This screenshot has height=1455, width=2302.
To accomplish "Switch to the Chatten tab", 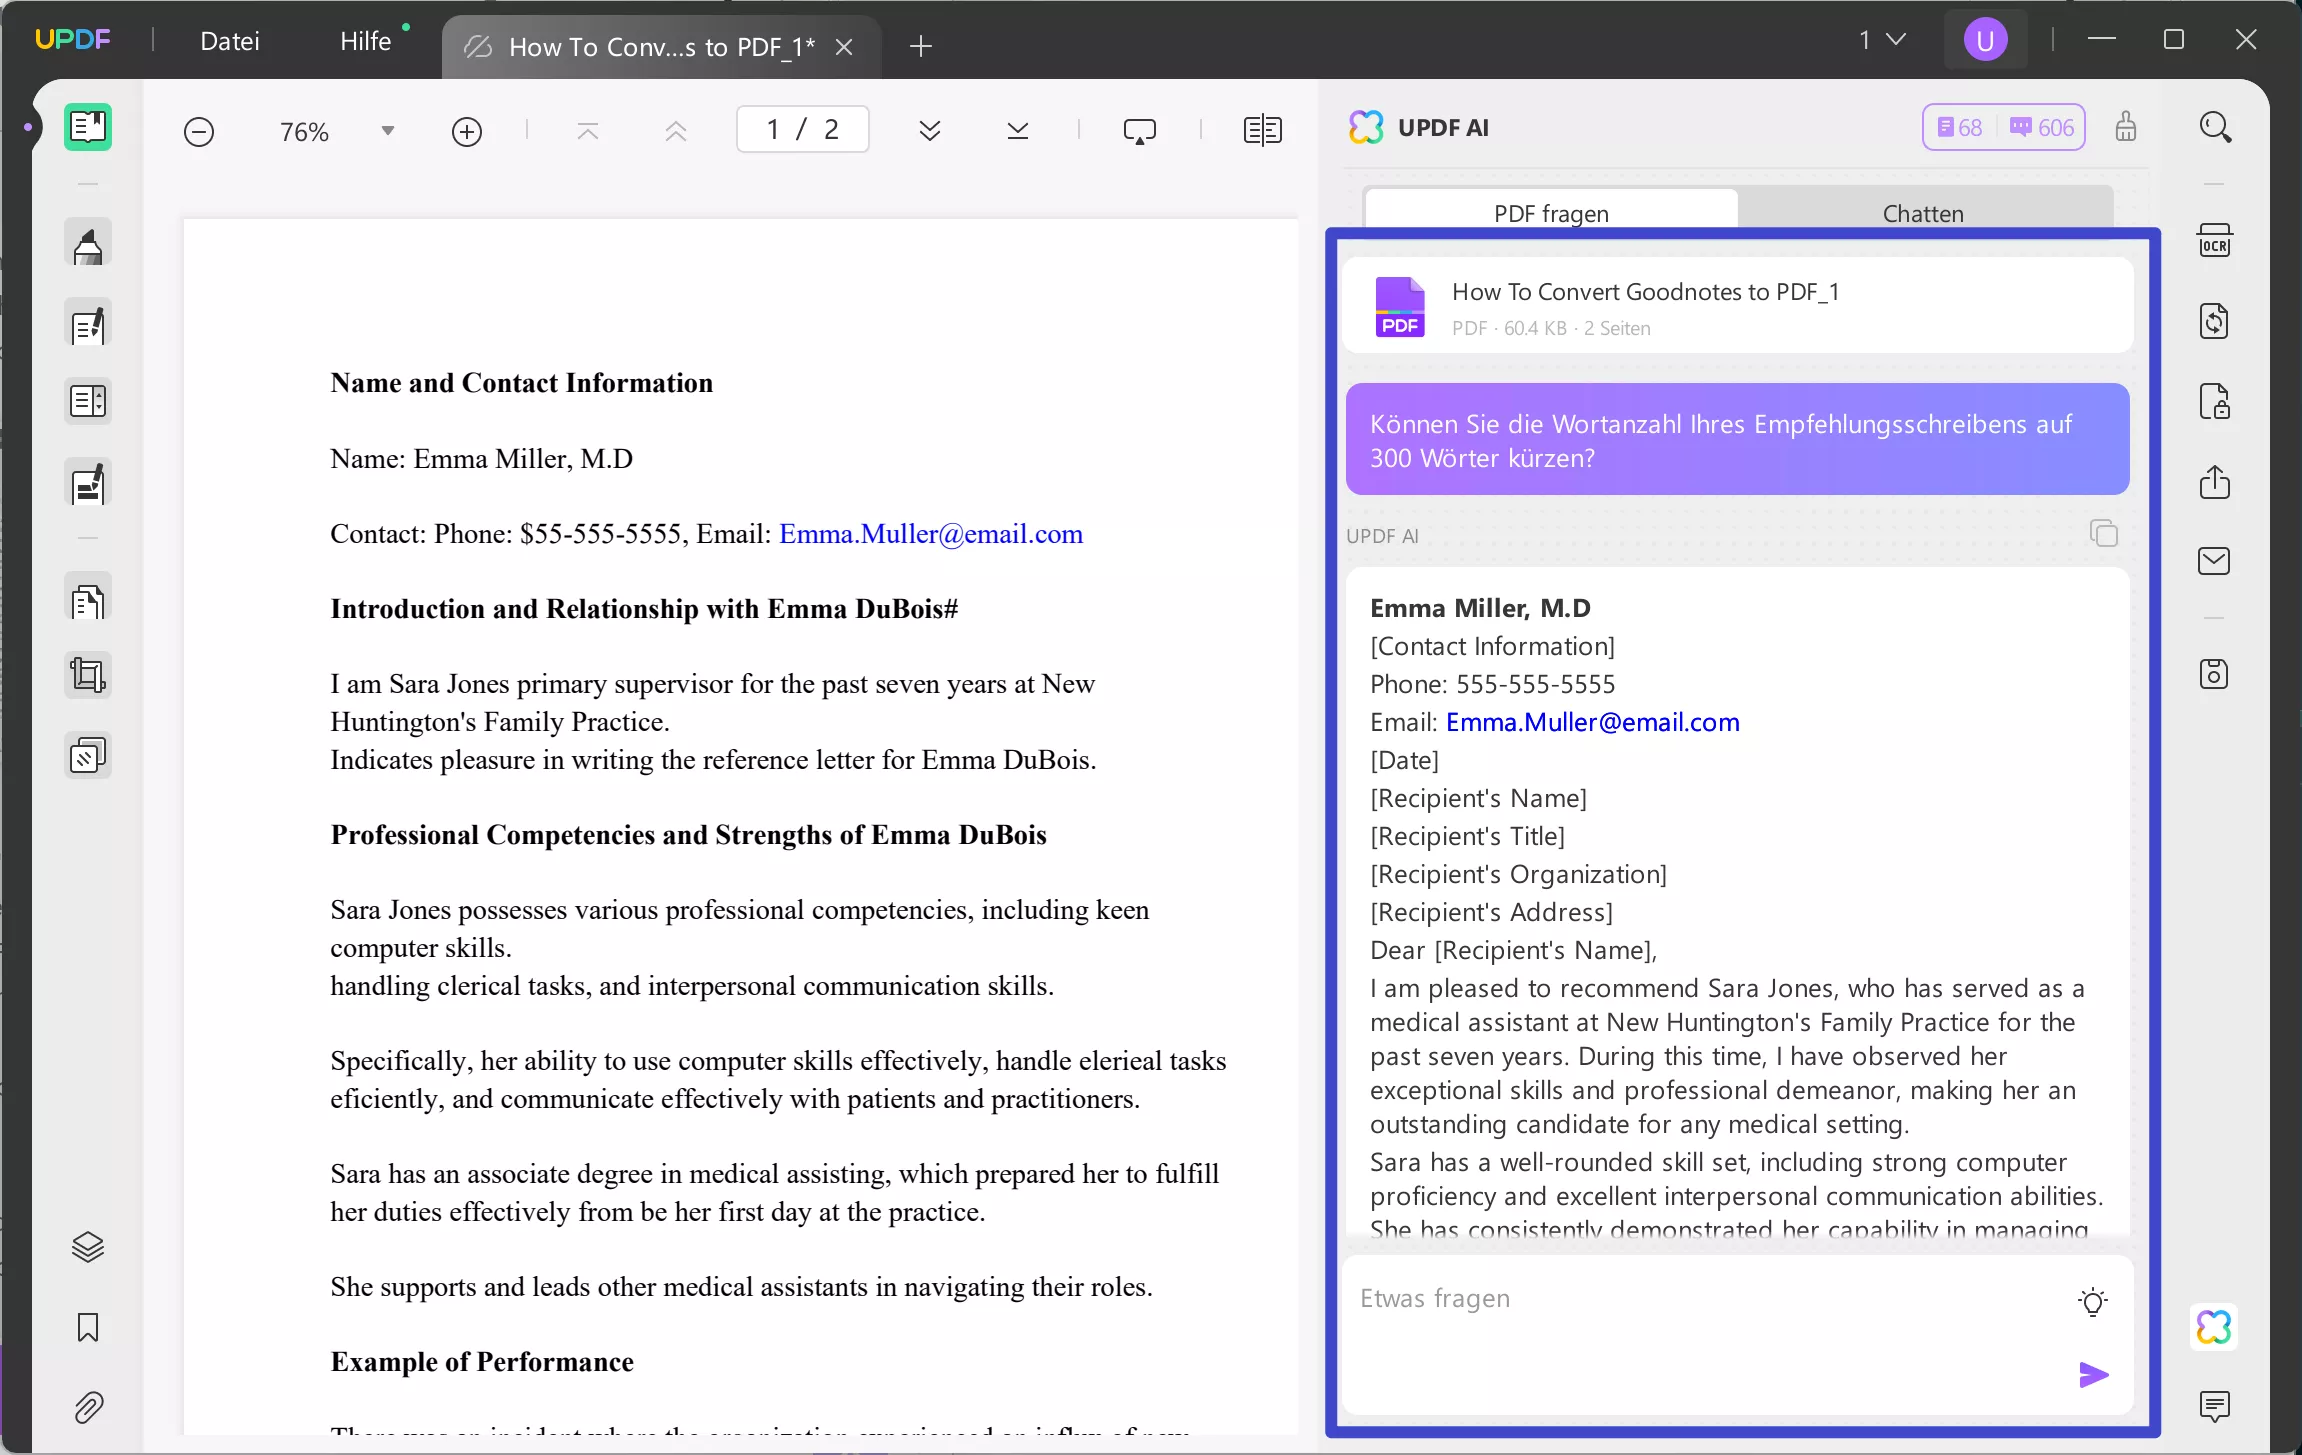I will pyautogui.click(x=1922, y=213).
